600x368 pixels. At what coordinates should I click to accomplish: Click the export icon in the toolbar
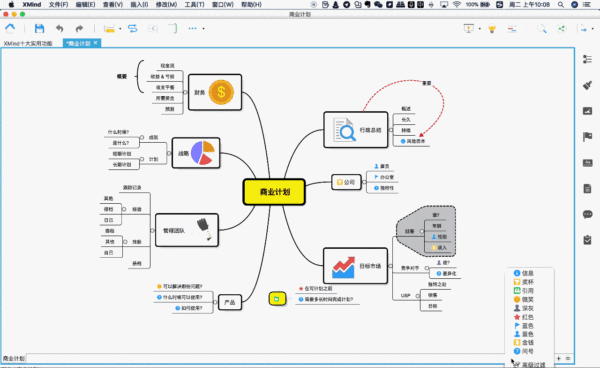(x=583, y=28)
